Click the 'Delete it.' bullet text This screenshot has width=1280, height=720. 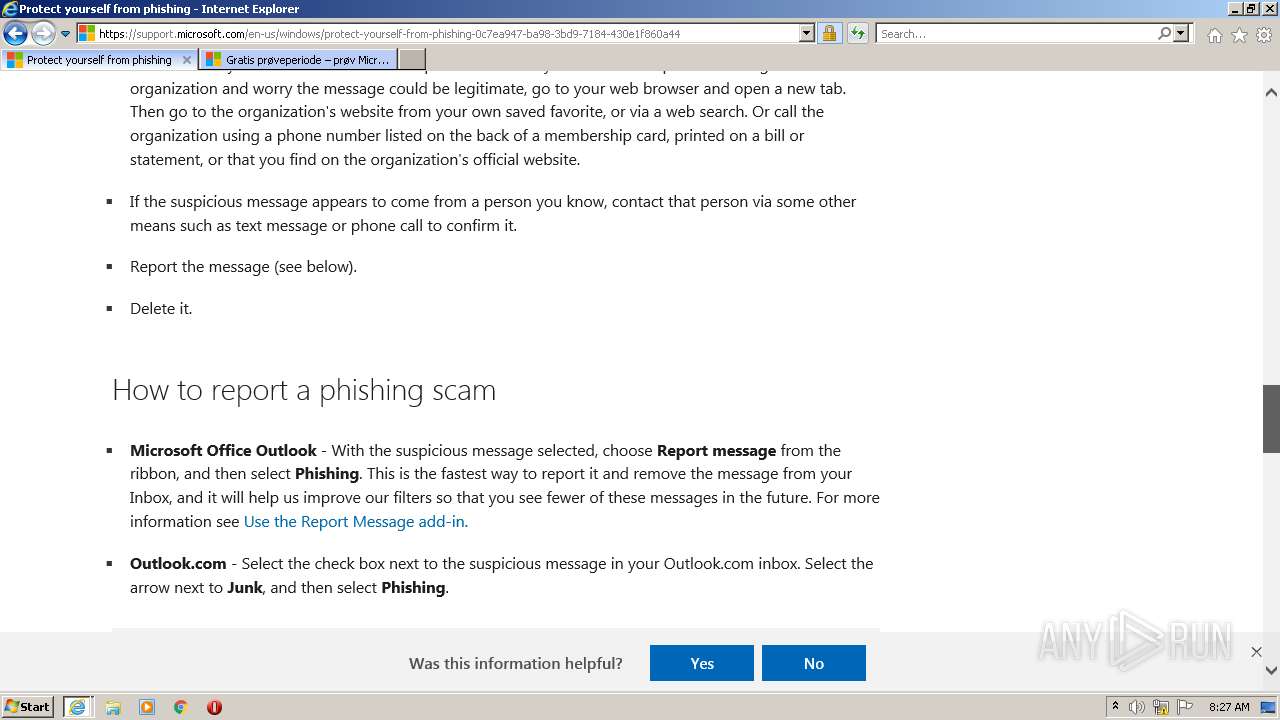161,308
